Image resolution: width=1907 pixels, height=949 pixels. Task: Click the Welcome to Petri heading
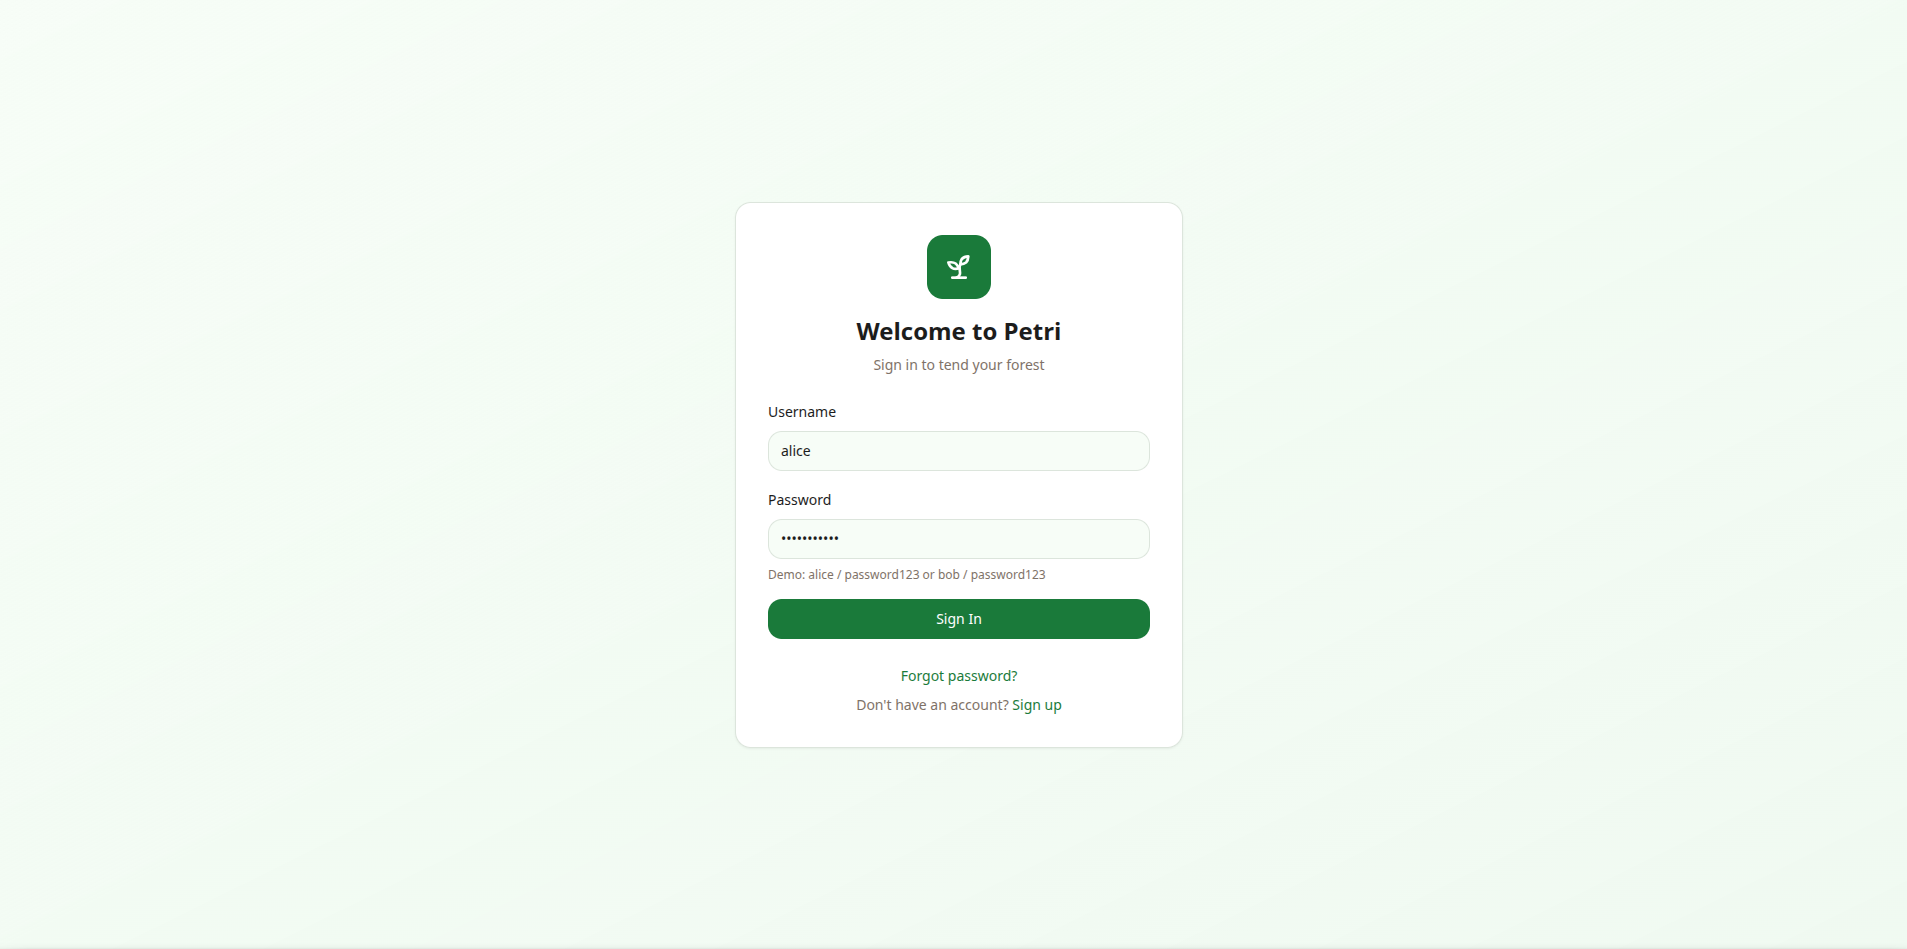(958, 331)
